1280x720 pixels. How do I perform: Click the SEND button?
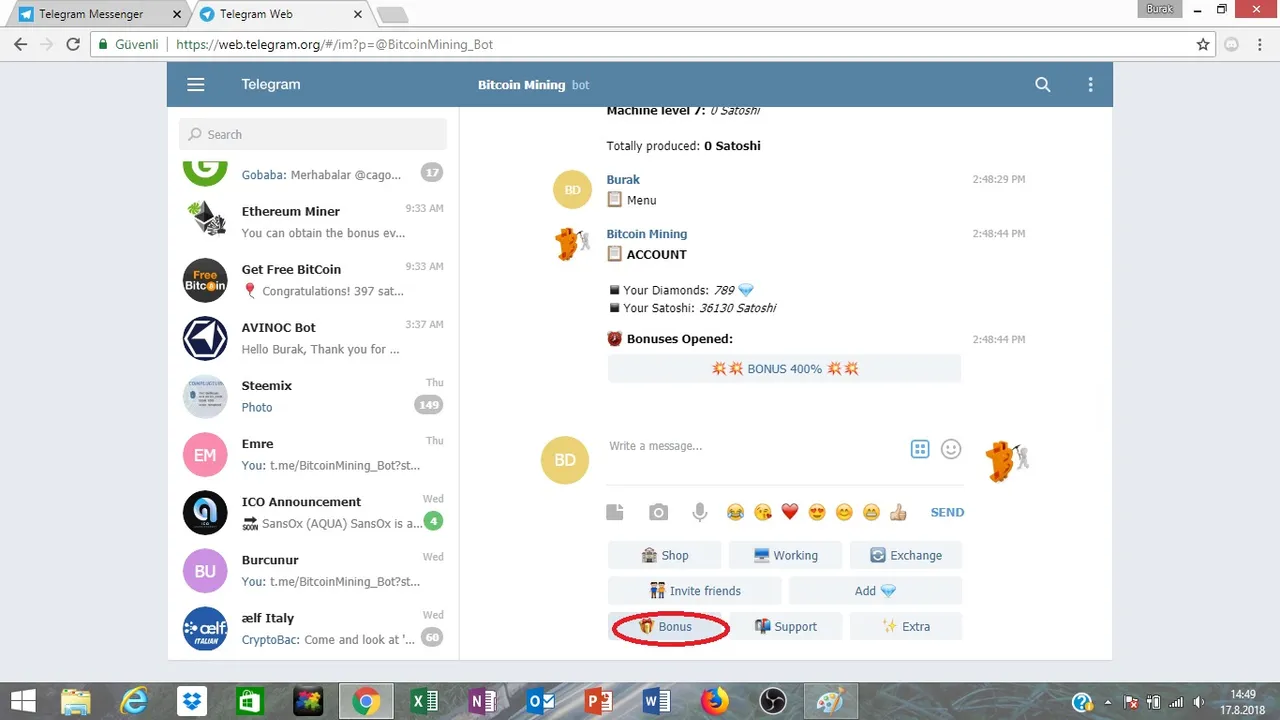pos(947,512)
